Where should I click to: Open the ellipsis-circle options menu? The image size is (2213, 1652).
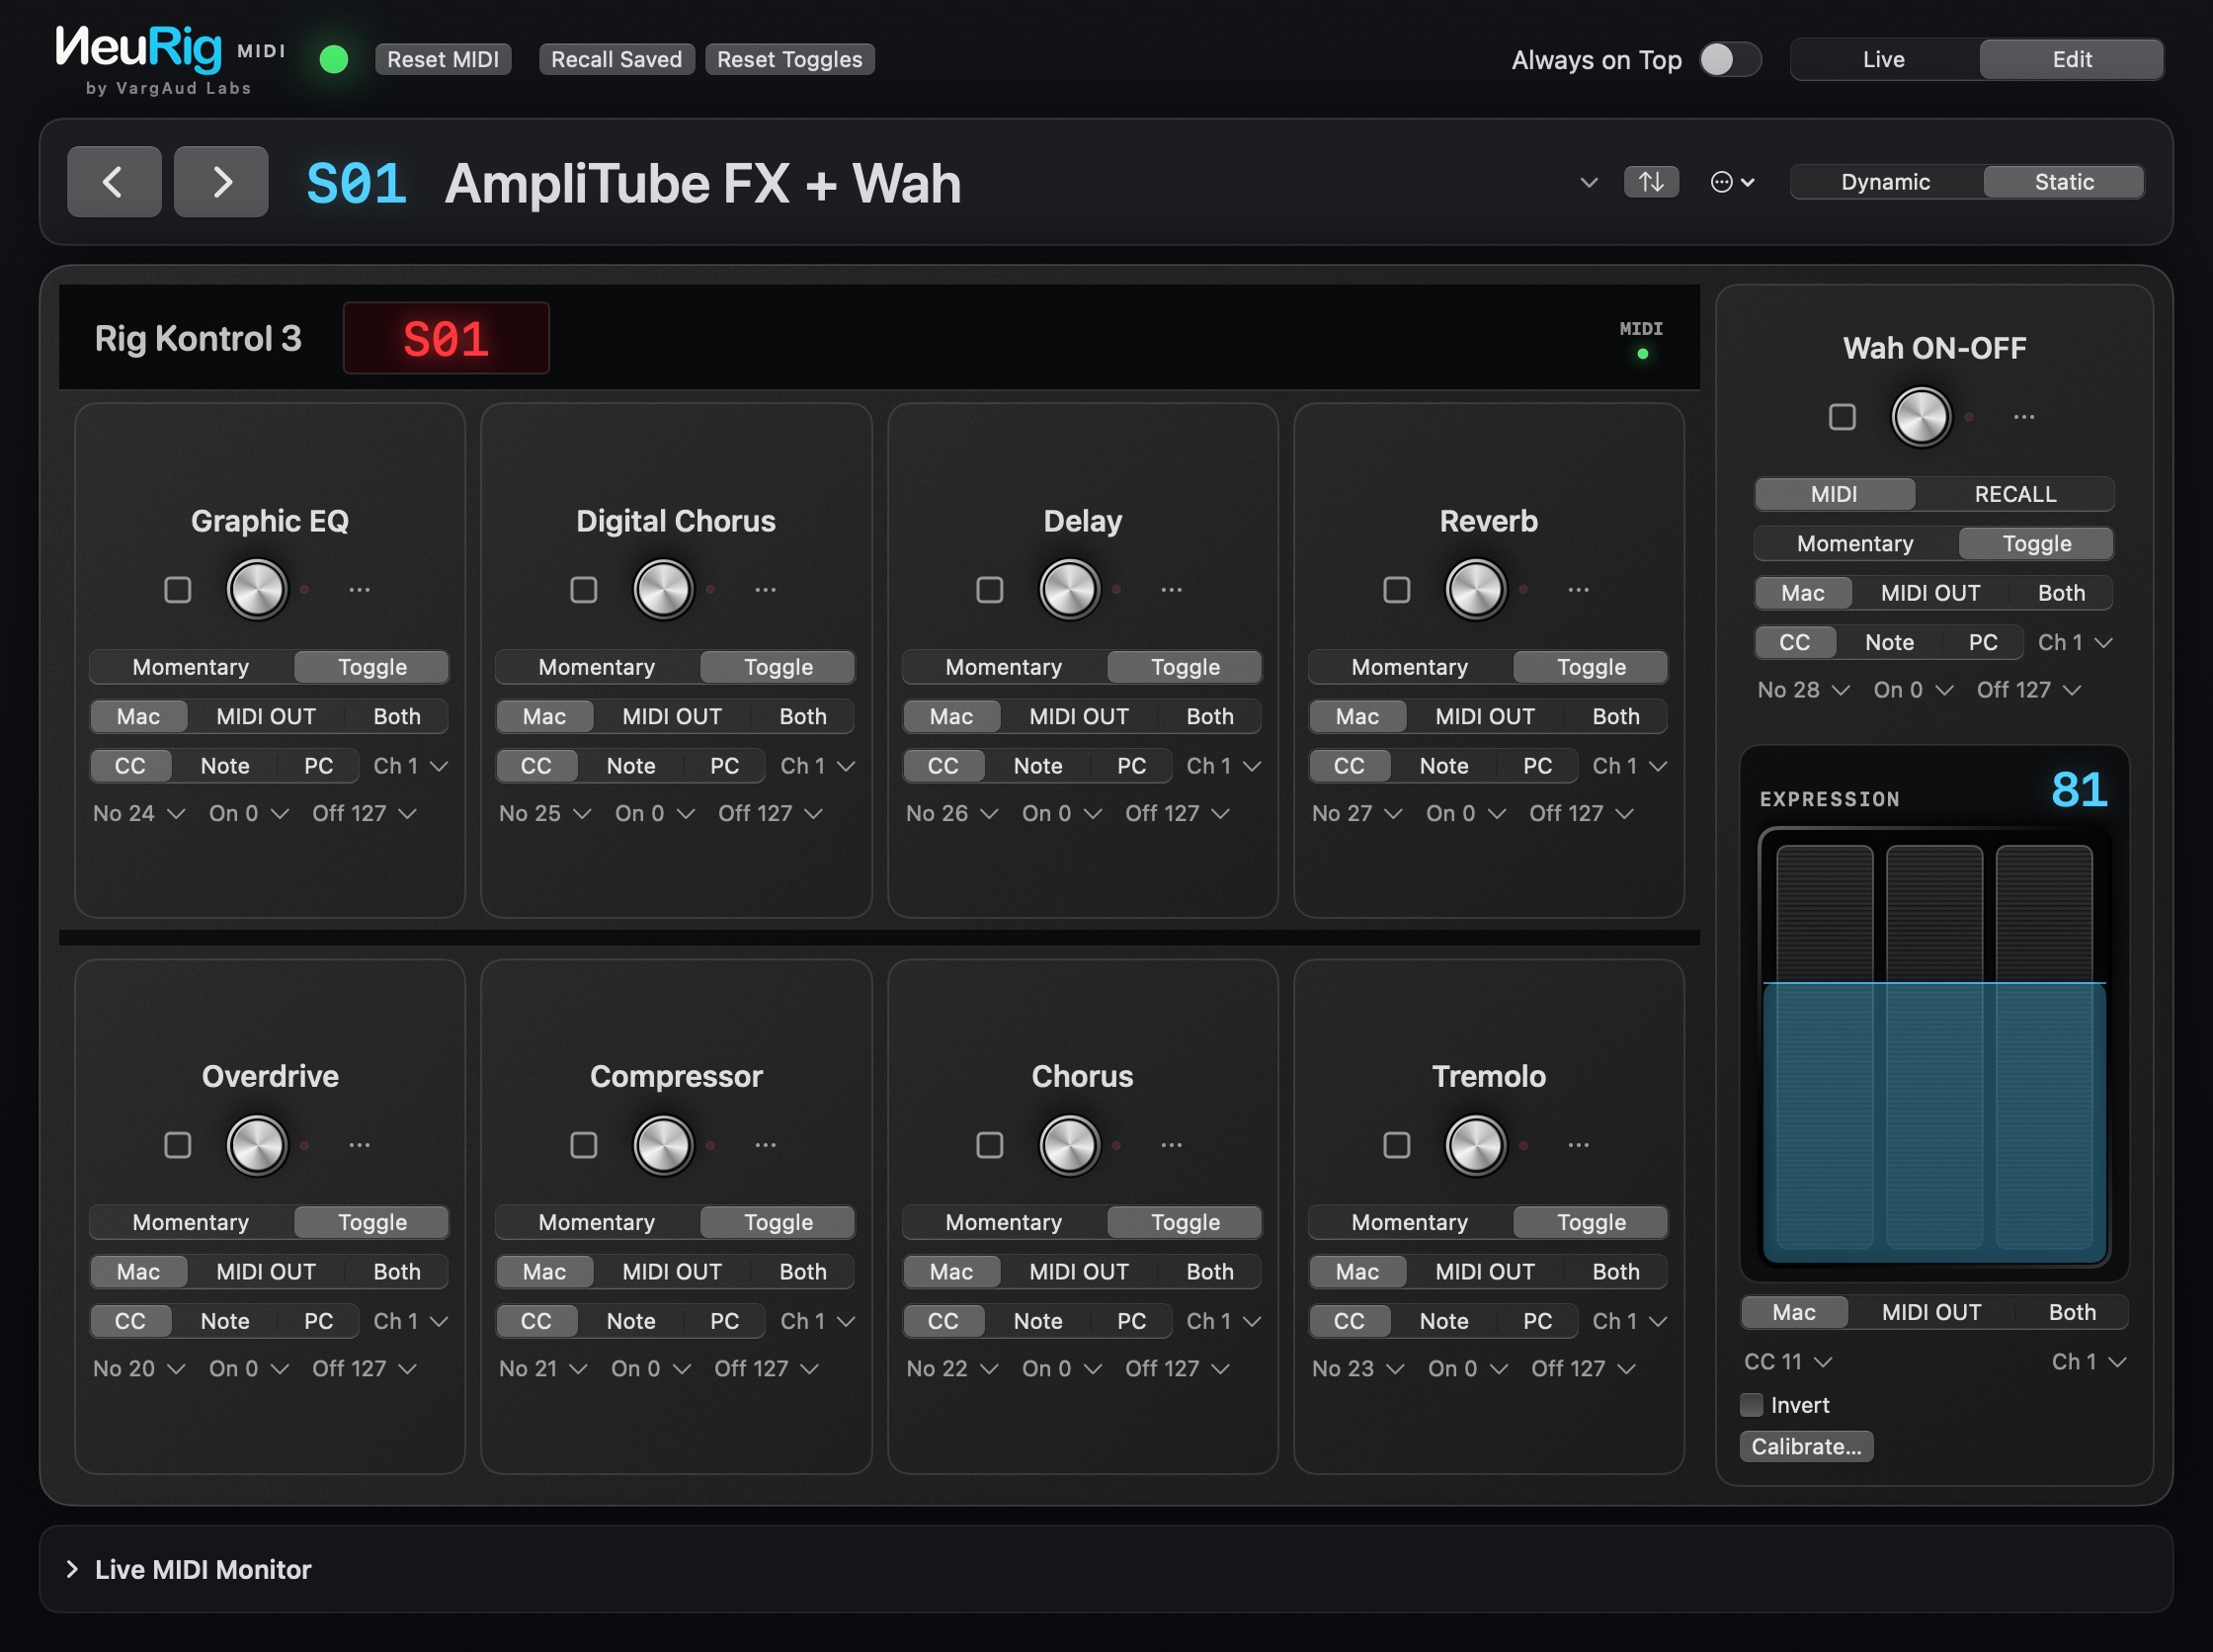point(1732,182)
